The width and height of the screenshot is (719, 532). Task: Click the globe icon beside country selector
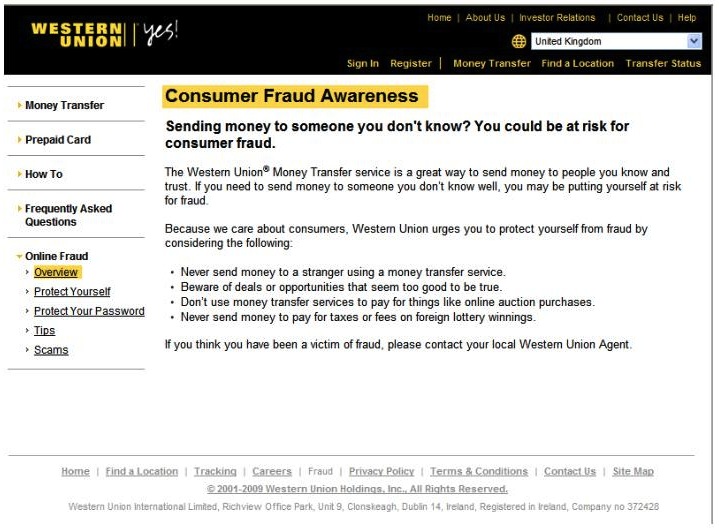[x=519, y=42]
